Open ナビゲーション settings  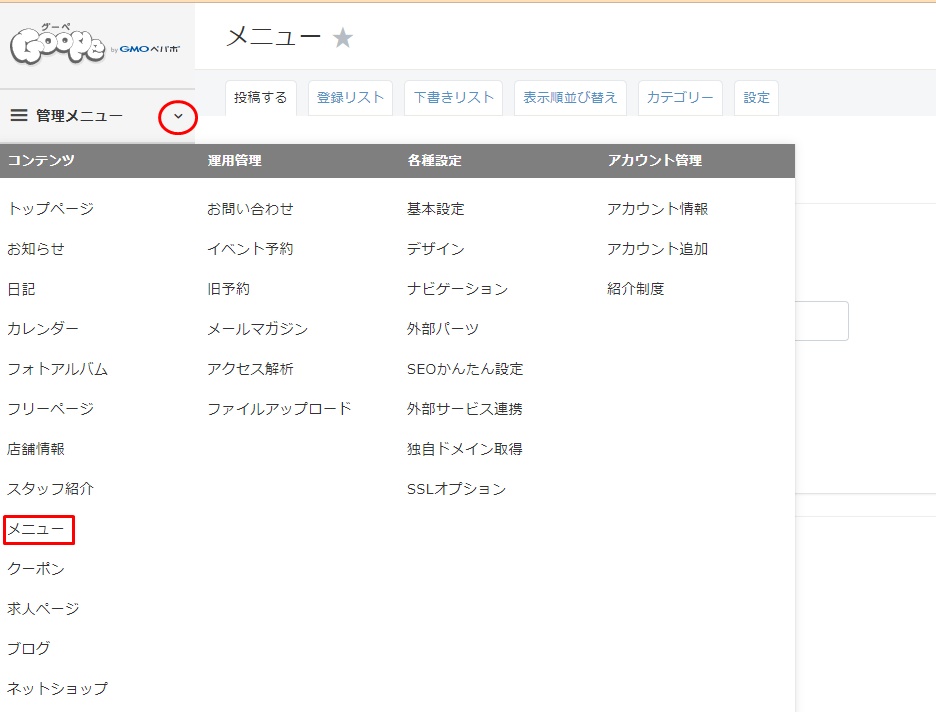(x=457, y=289)
